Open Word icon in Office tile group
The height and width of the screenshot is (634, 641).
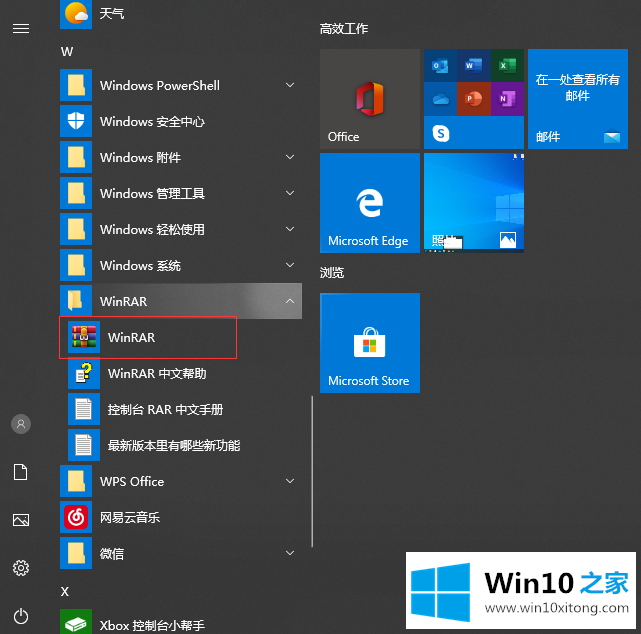[x=474, y=65]
